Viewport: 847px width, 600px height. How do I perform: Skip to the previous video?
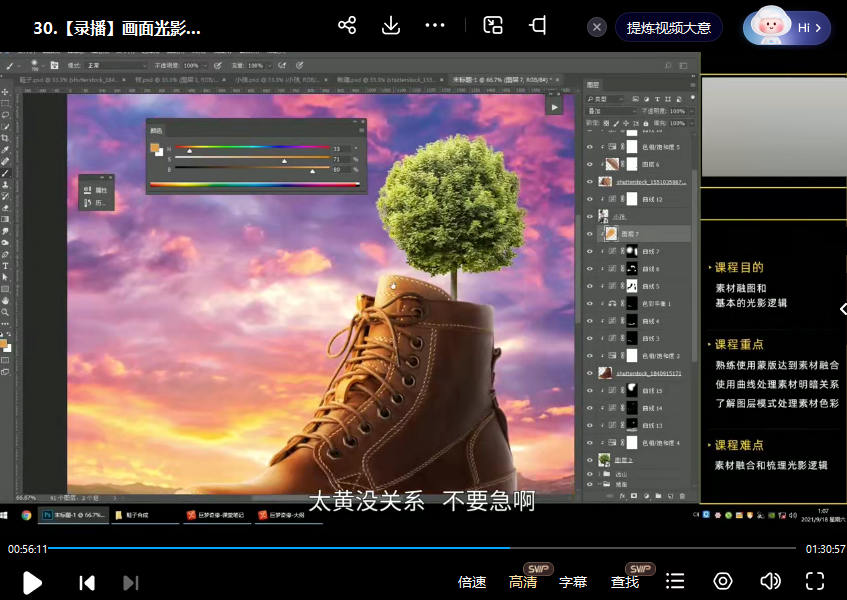tap(87, 582)
